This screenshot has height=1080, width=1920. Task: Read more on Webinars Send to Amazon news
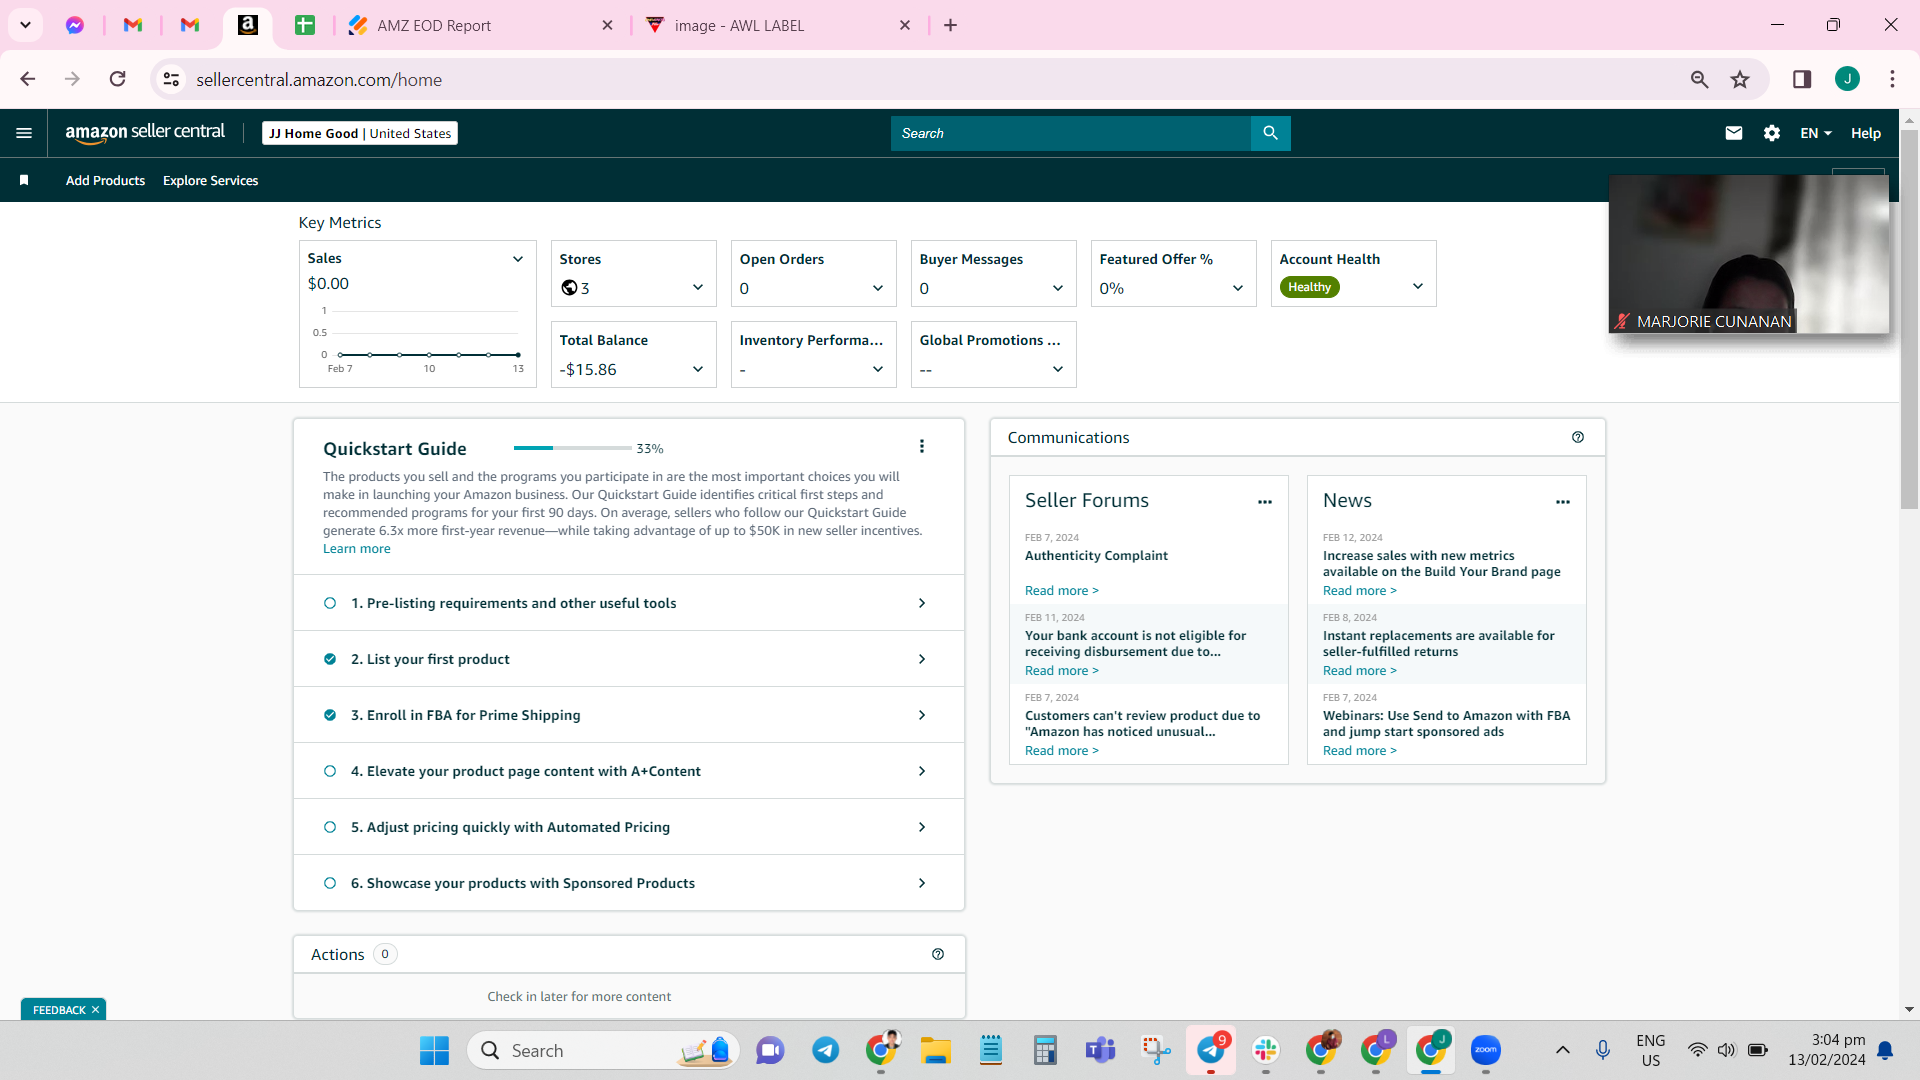1360,751
